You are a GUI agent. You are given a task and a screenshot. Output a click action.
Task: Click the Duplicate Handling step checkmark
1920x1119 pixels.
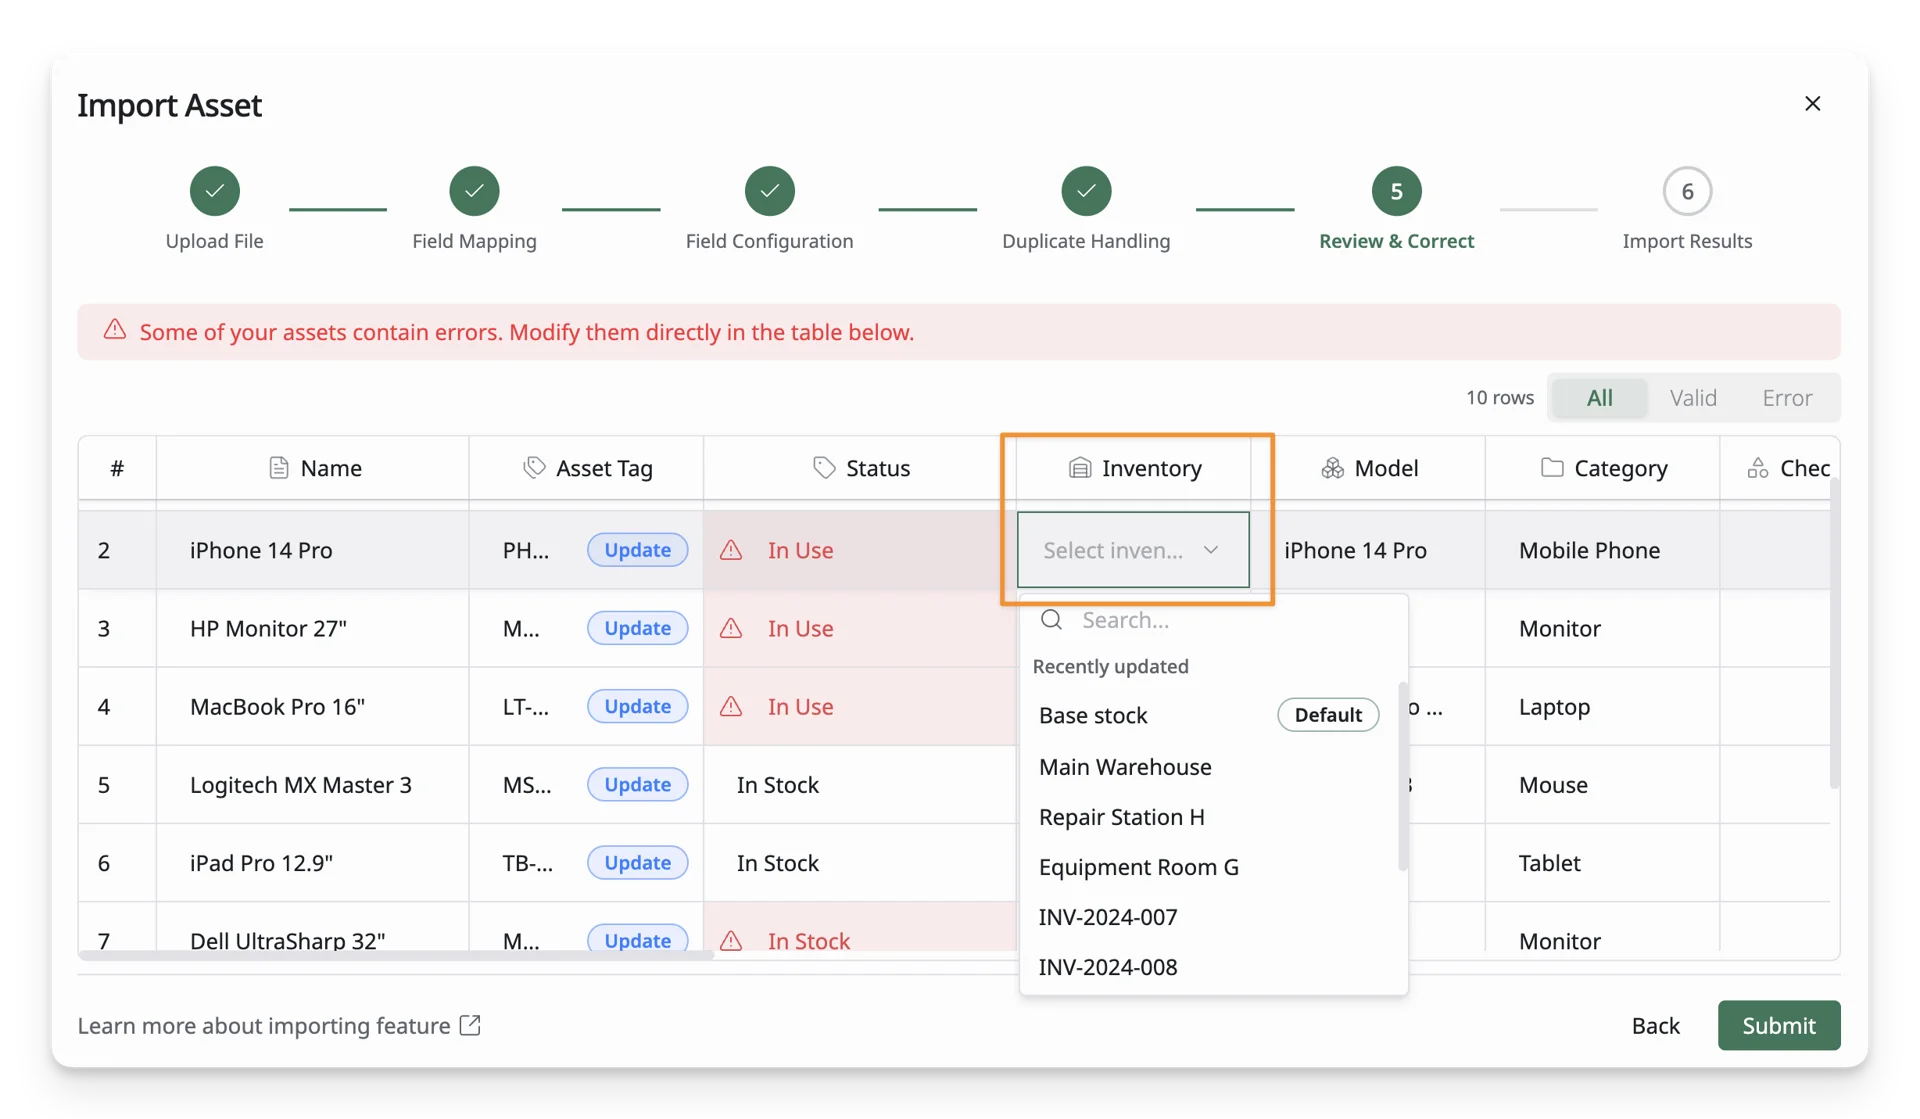point(1086,191)
